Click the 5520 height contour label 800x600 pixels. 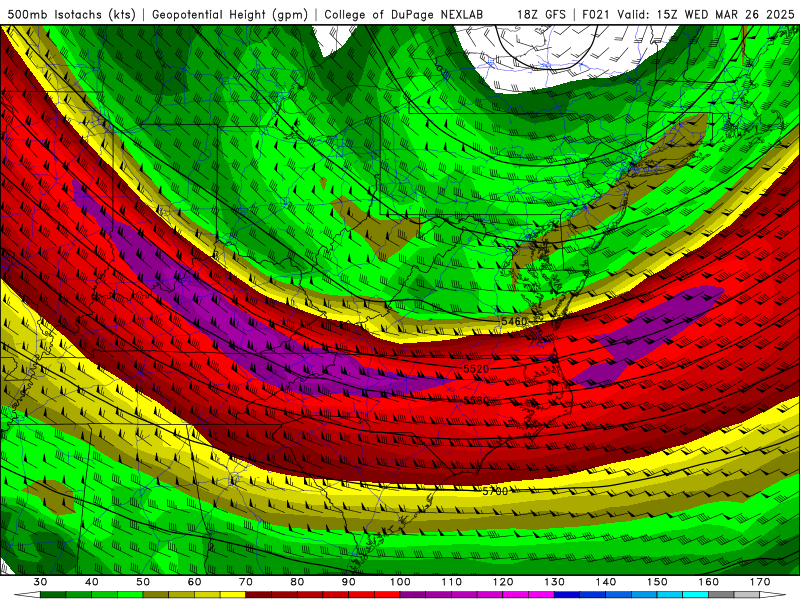pos(476,368)
